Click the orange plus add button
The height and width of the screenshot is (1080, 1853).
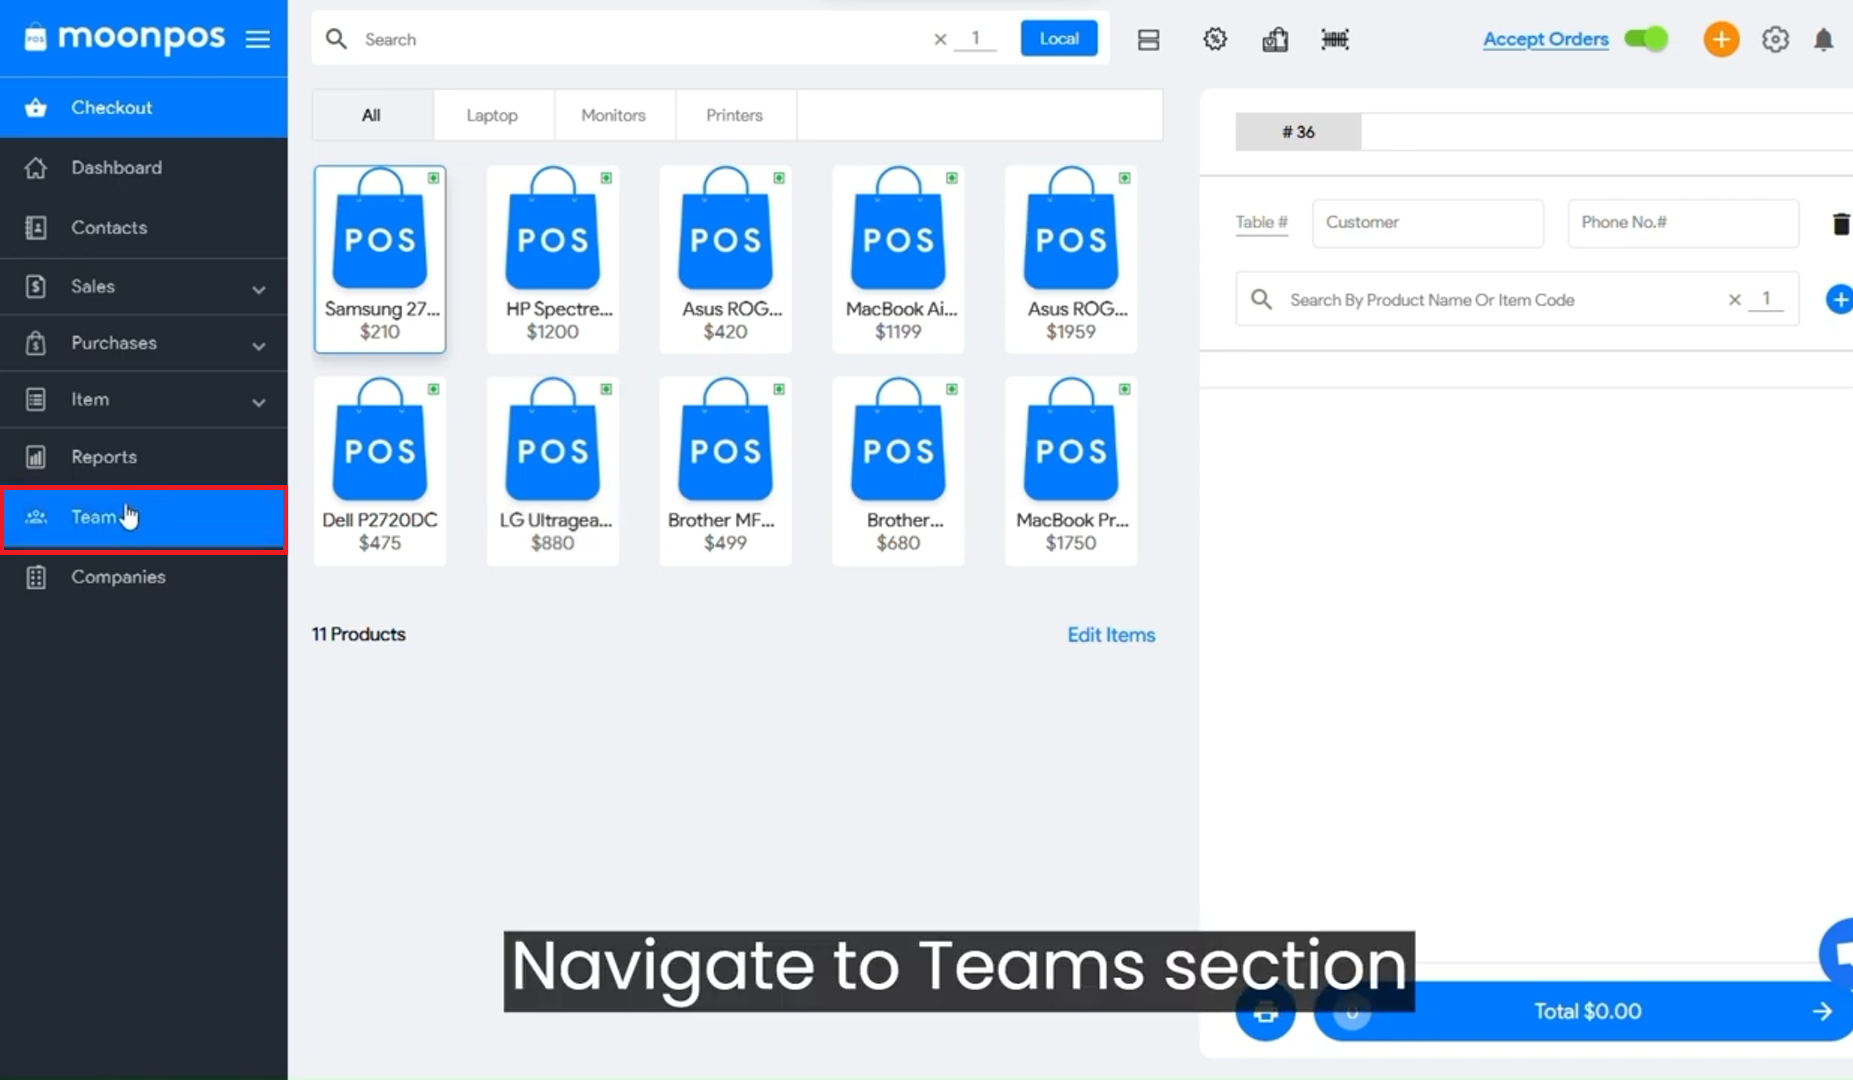tap(1721, 39)
